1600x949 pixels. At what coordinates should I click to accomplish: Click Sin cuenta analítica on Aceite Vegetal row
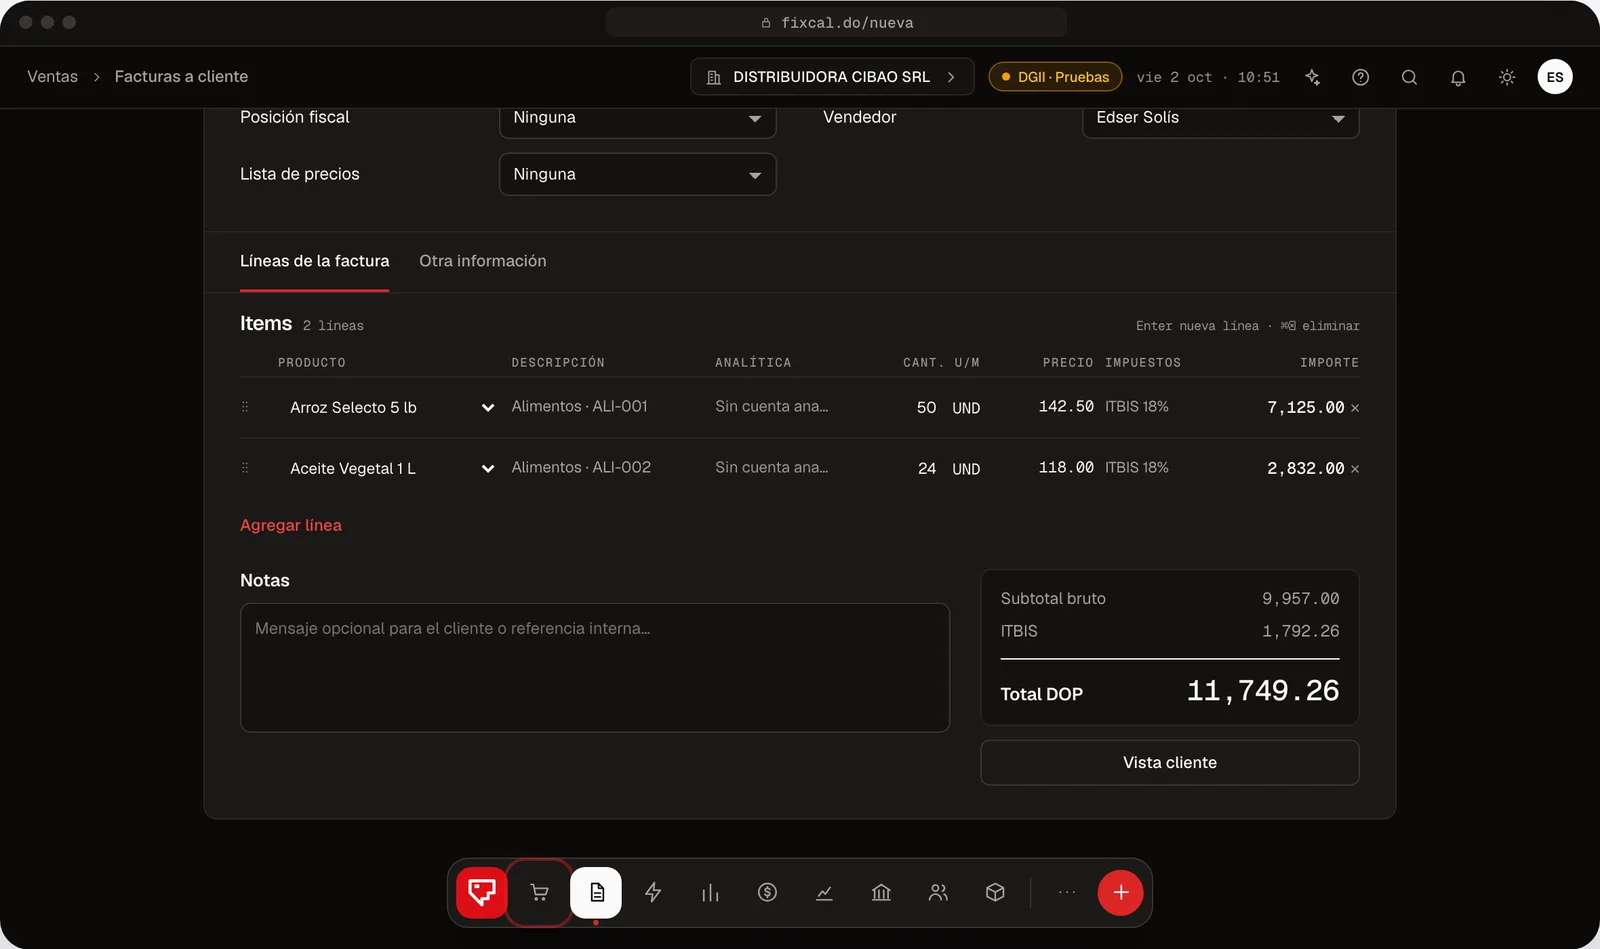click(x=771, y=468)
